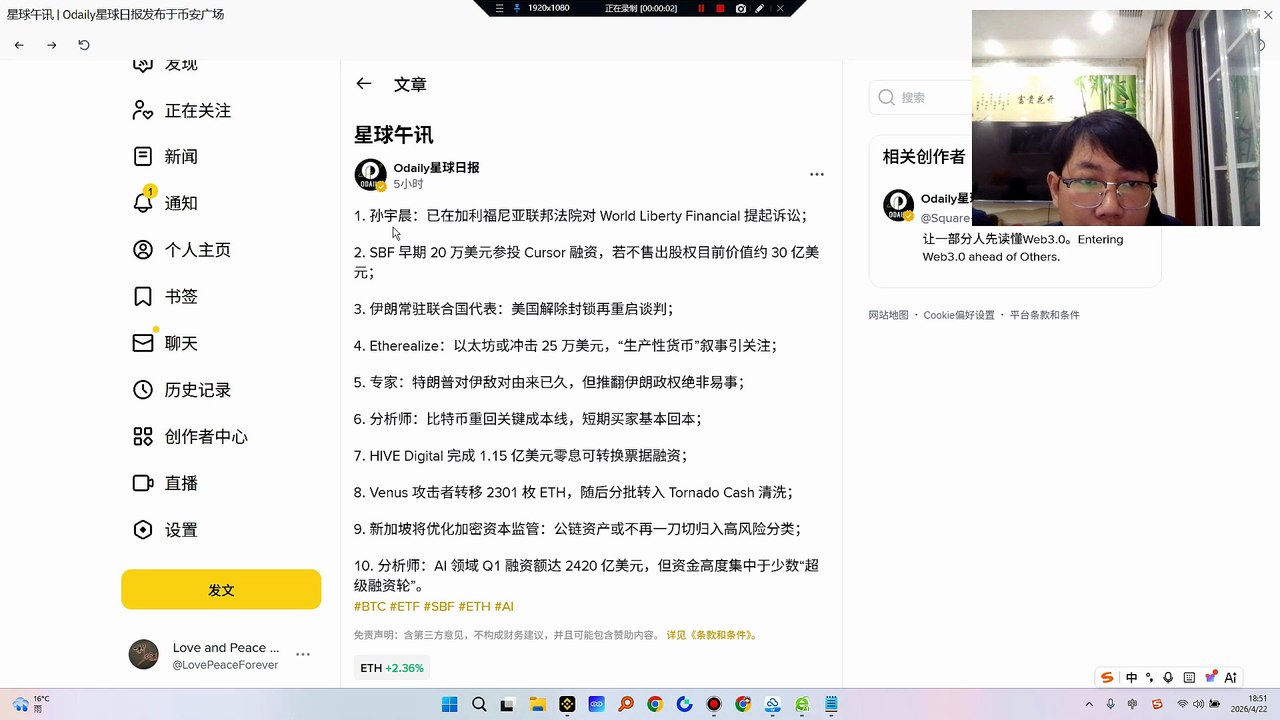Open the more options menu on Odaily's article

click(817, 174)
